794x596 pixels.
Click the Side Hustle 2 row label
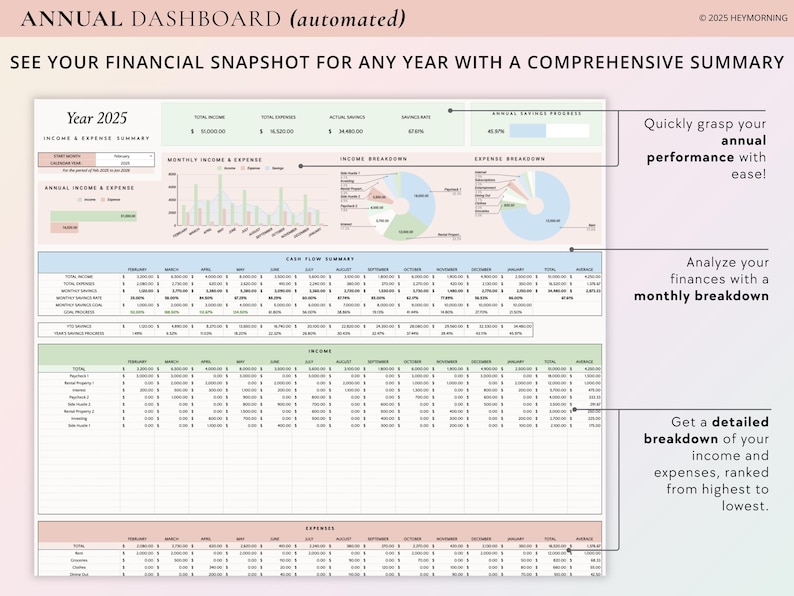point(79,405)
